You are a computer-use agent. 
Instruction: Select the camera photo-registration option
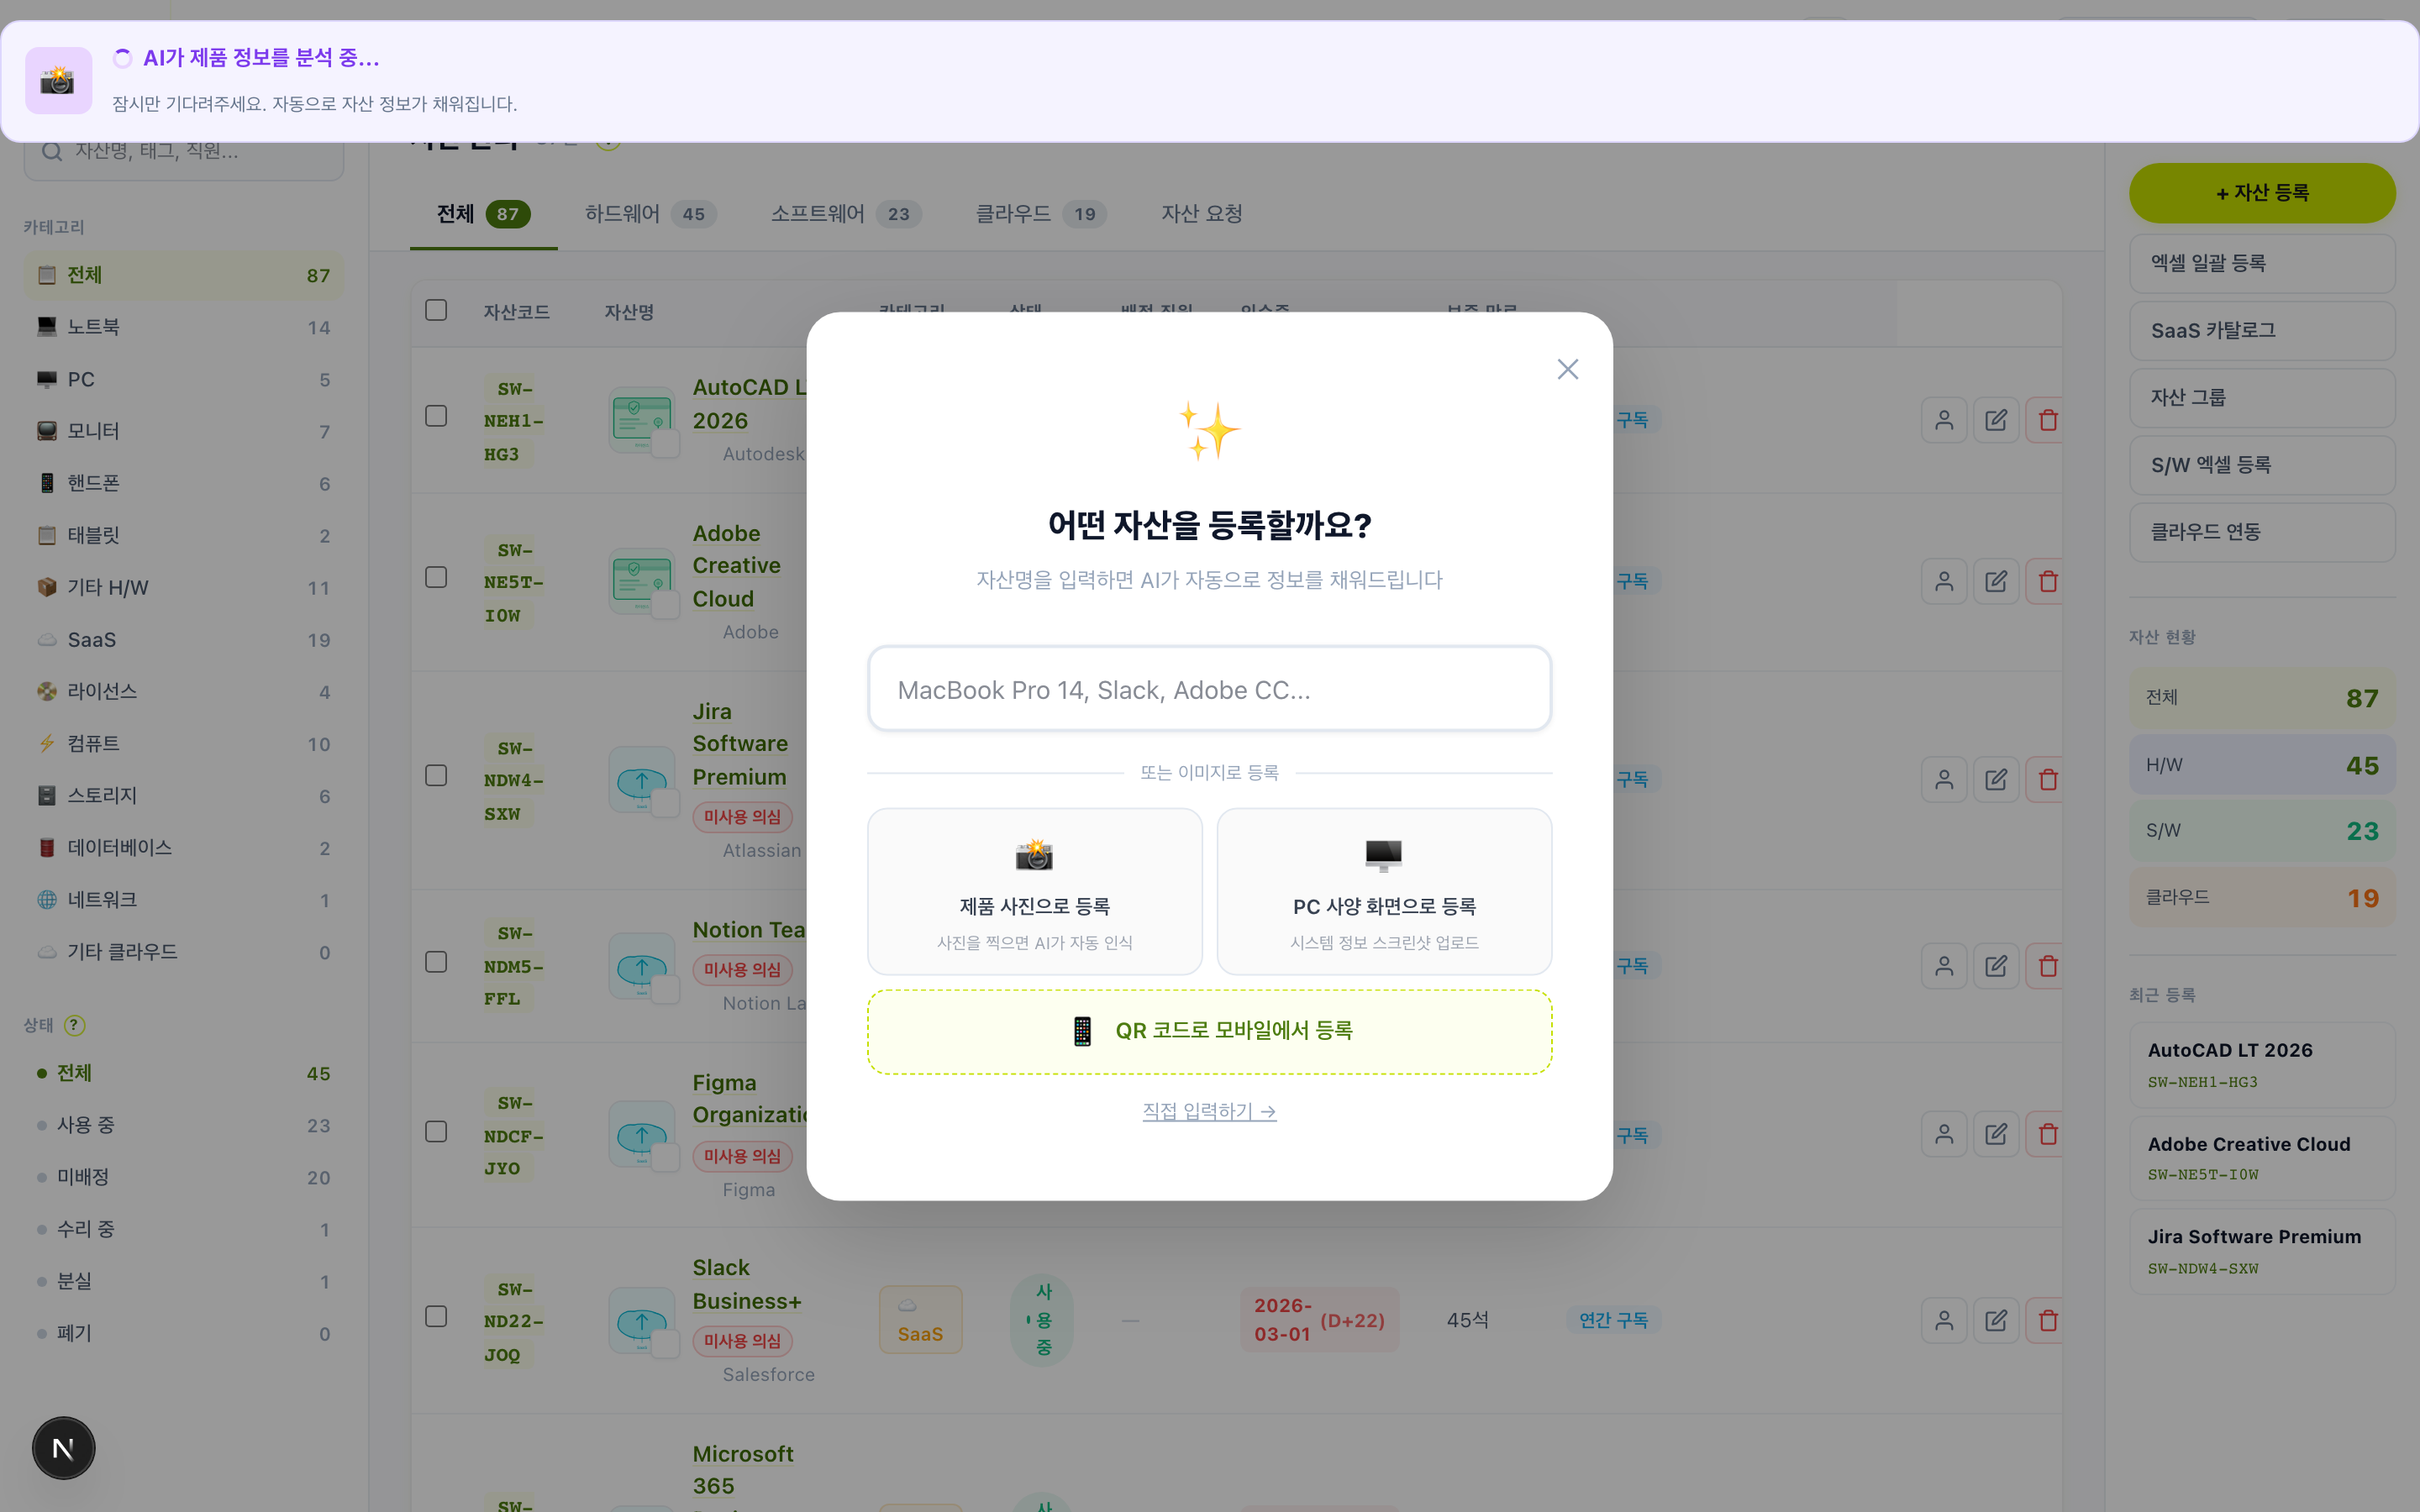[x=1035, y=891]
